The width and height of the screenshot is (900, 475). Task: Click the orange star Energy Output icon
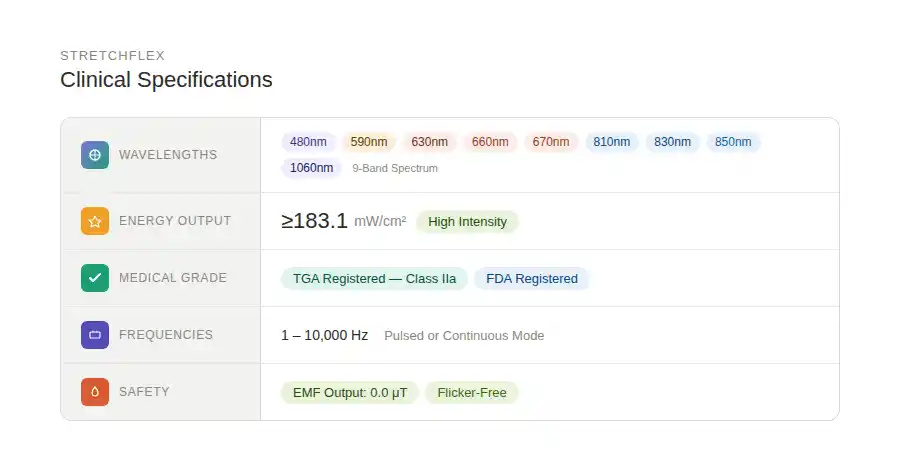click(x=95, y=221)
